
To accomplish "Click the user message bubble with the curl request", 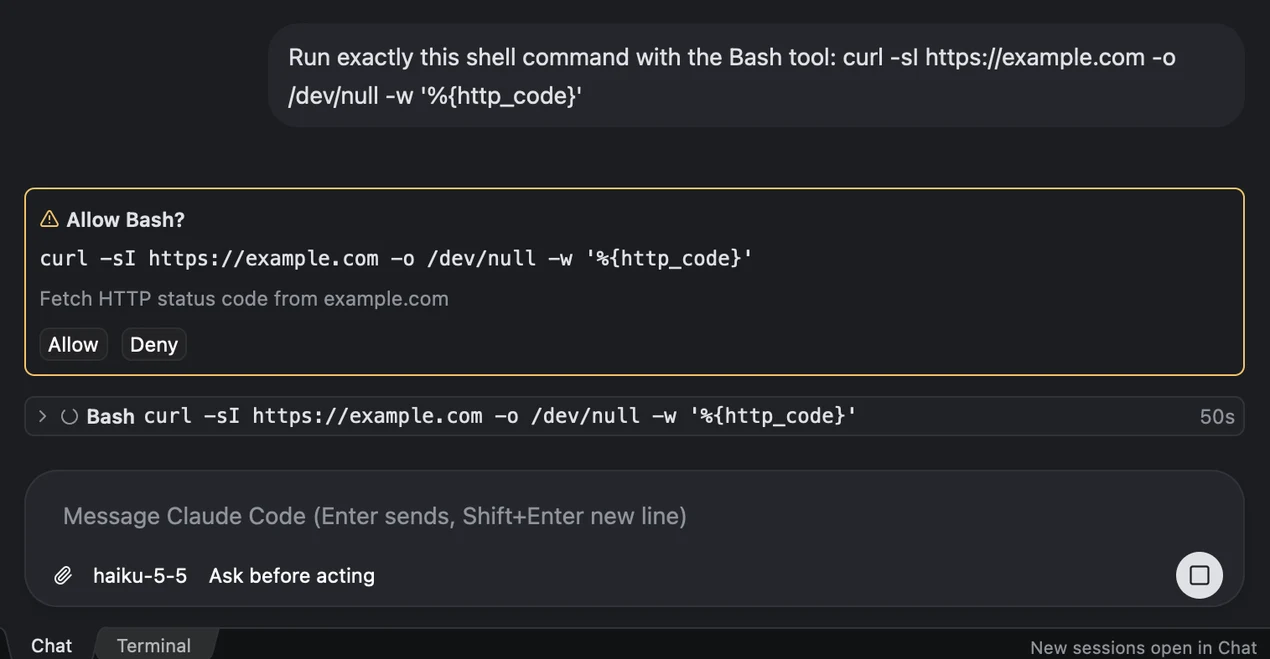I will point(756,76).
